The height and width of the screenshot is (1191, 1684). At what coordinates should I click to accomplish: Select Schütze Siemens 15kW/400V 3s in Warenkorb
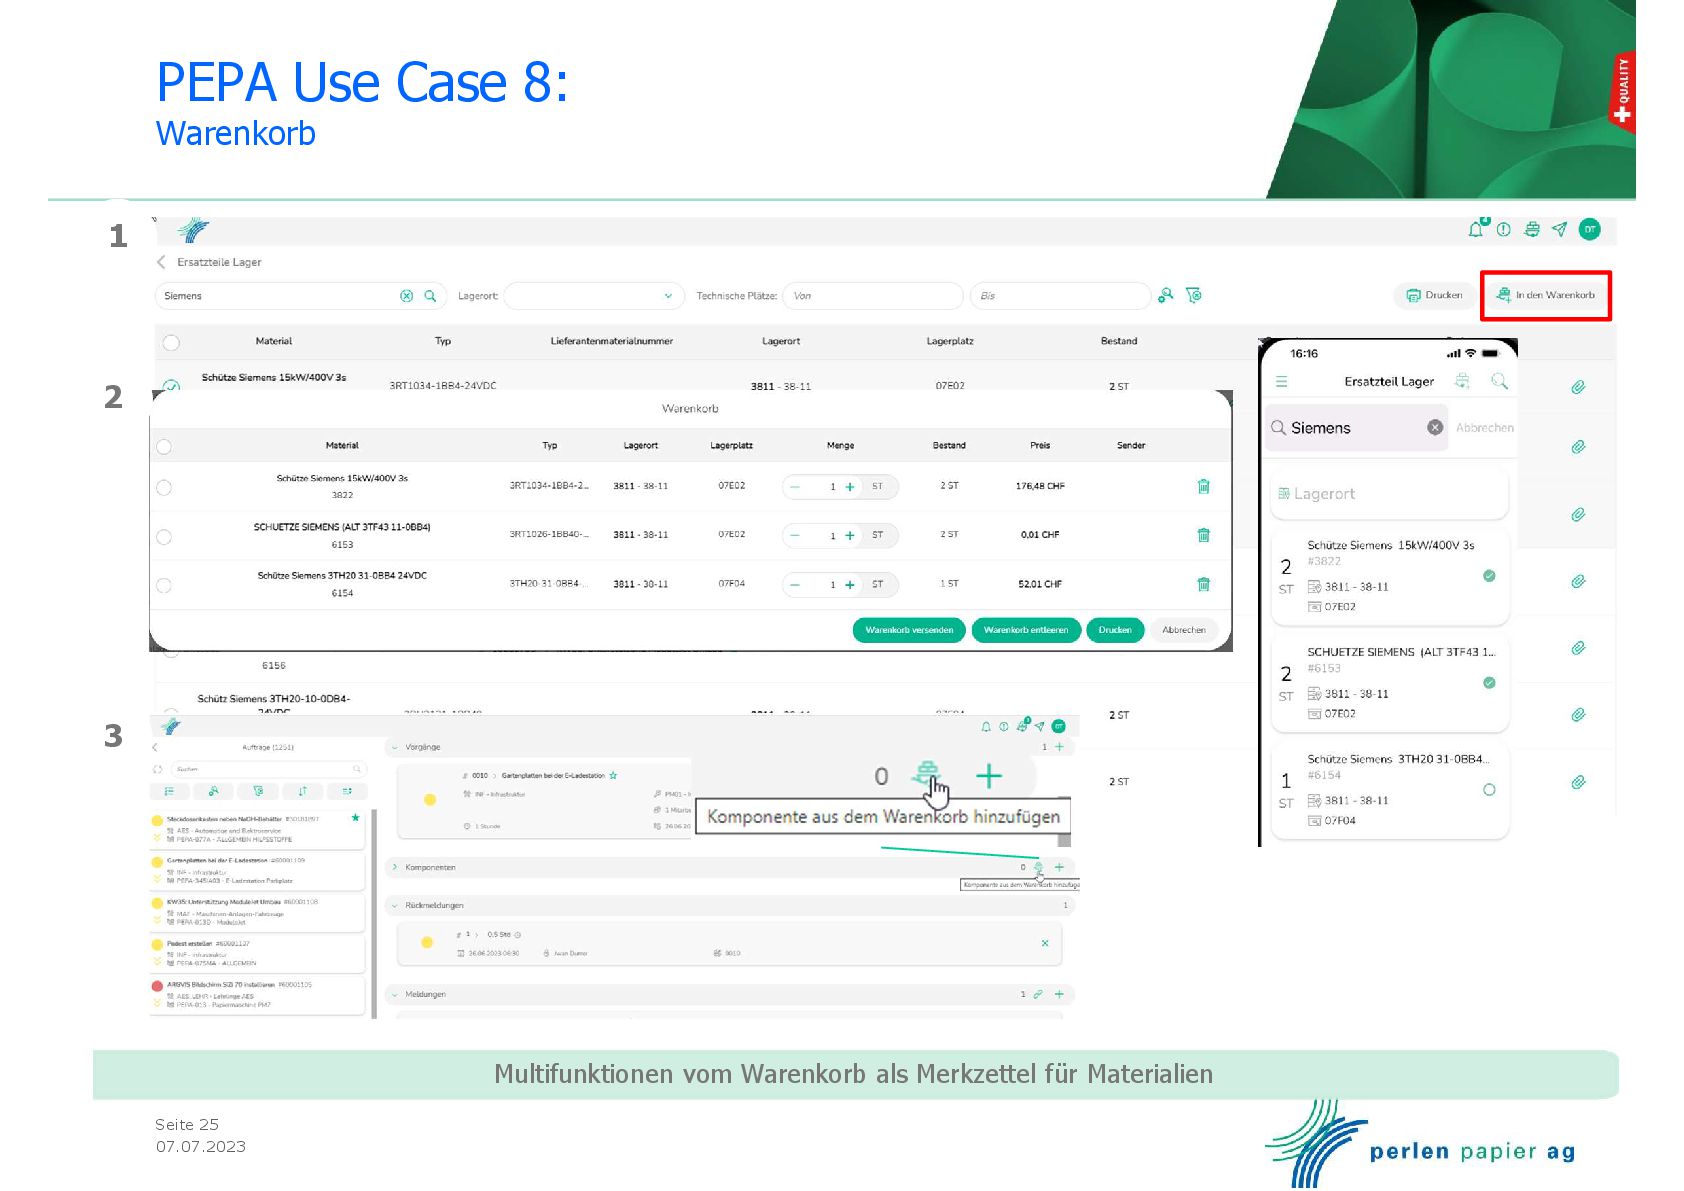(164, 487)
